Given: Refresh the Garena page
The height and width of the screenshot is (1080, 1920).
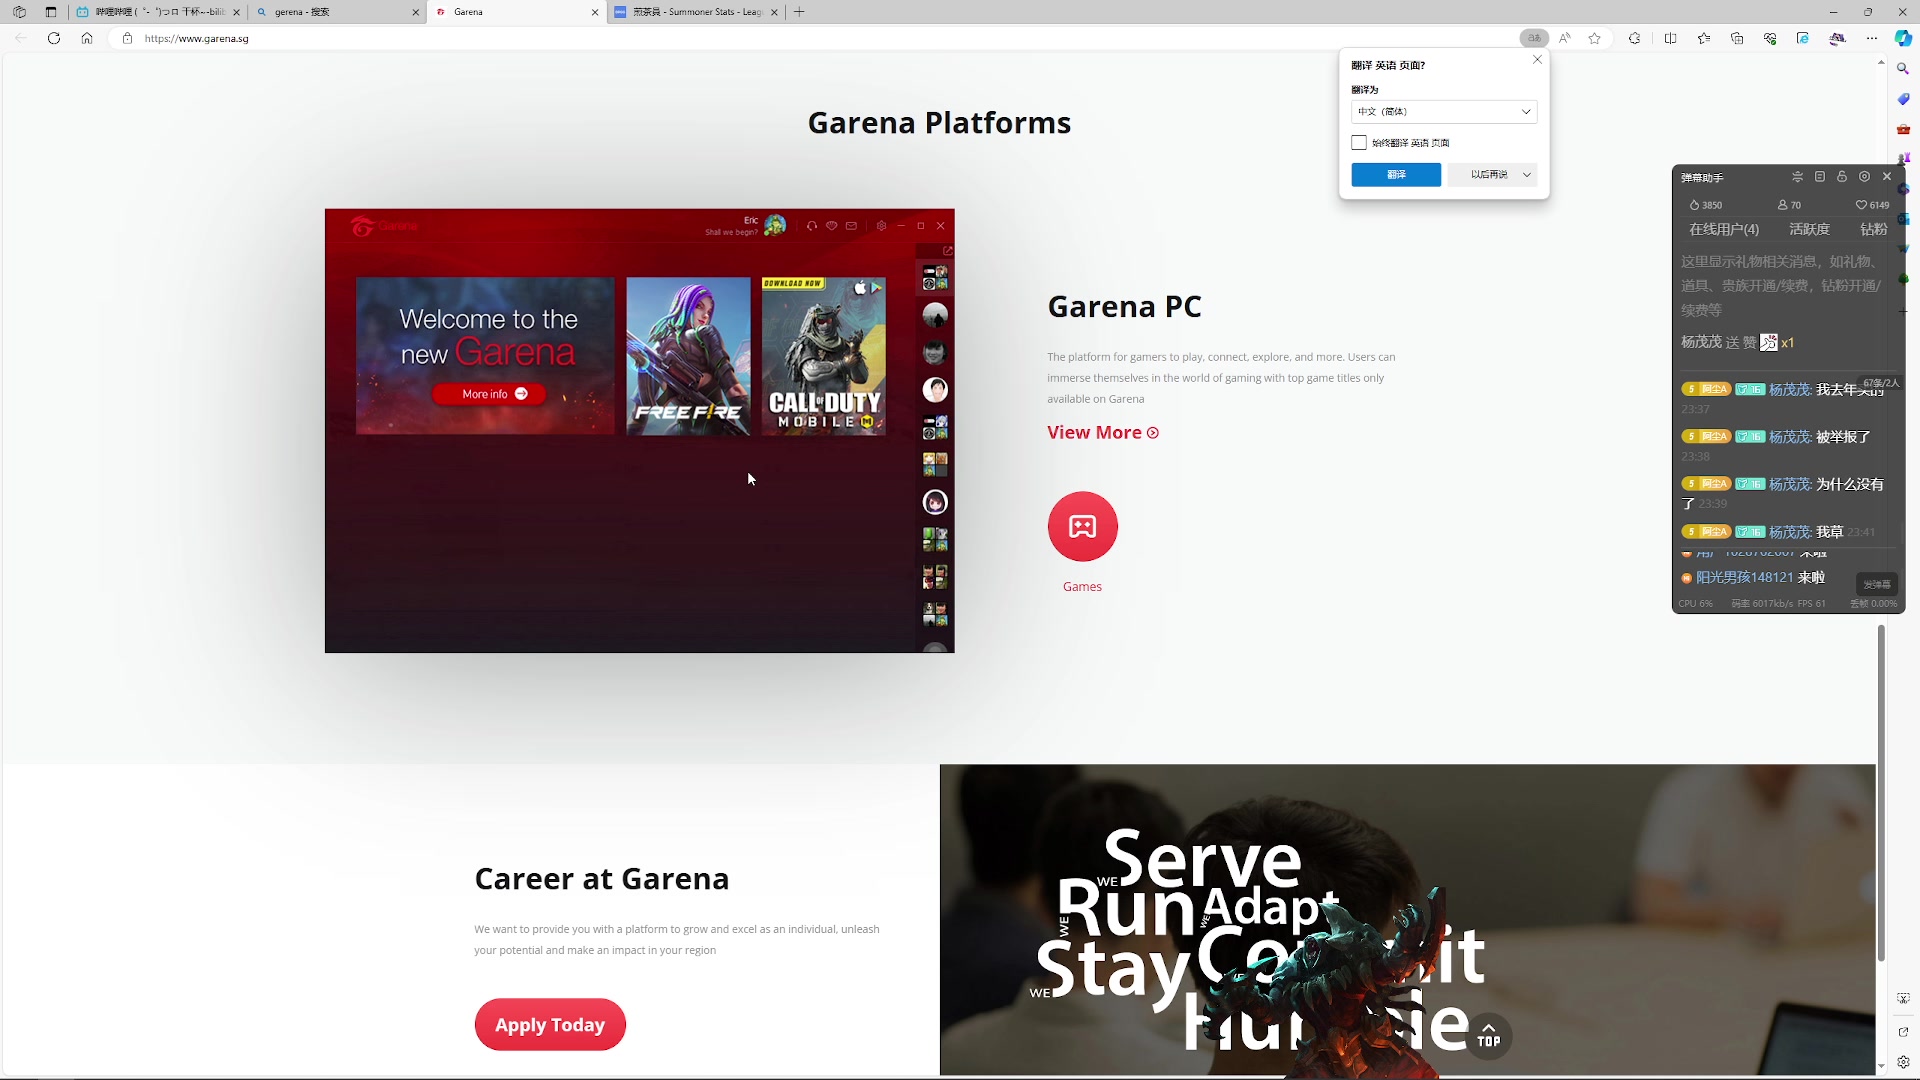Looking at the screenshot, I should (54, 38).
